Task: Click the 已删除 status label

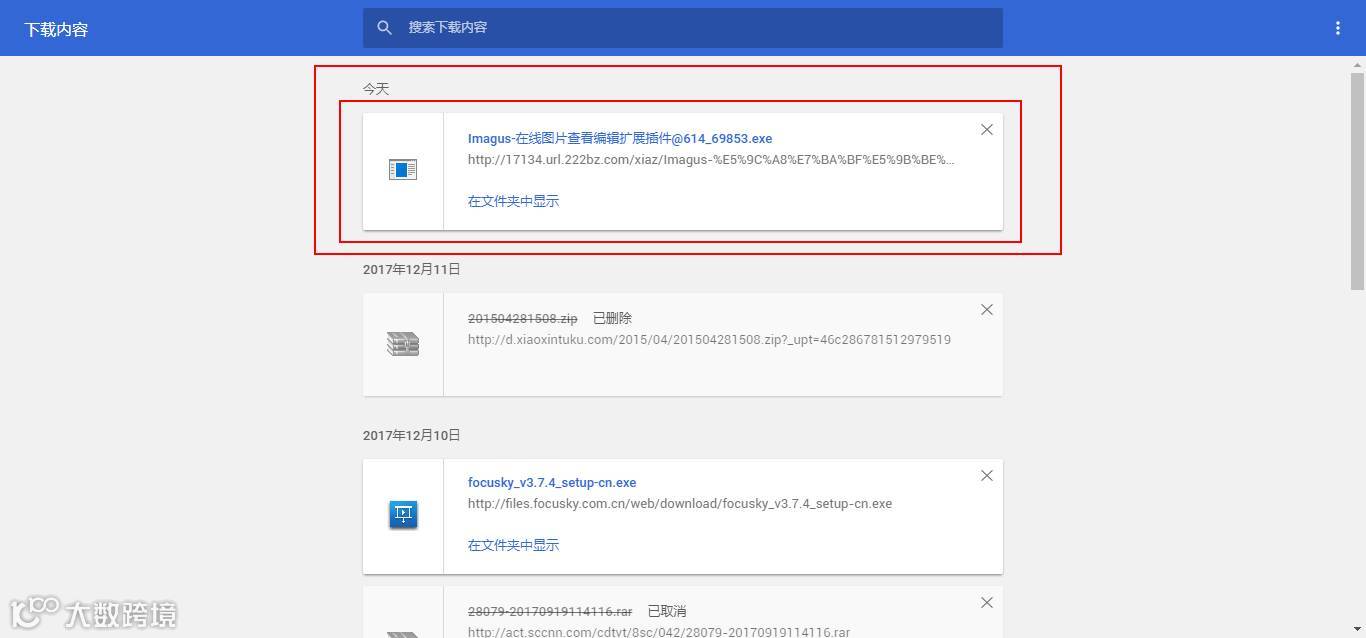Action: (x=612, y=319)
